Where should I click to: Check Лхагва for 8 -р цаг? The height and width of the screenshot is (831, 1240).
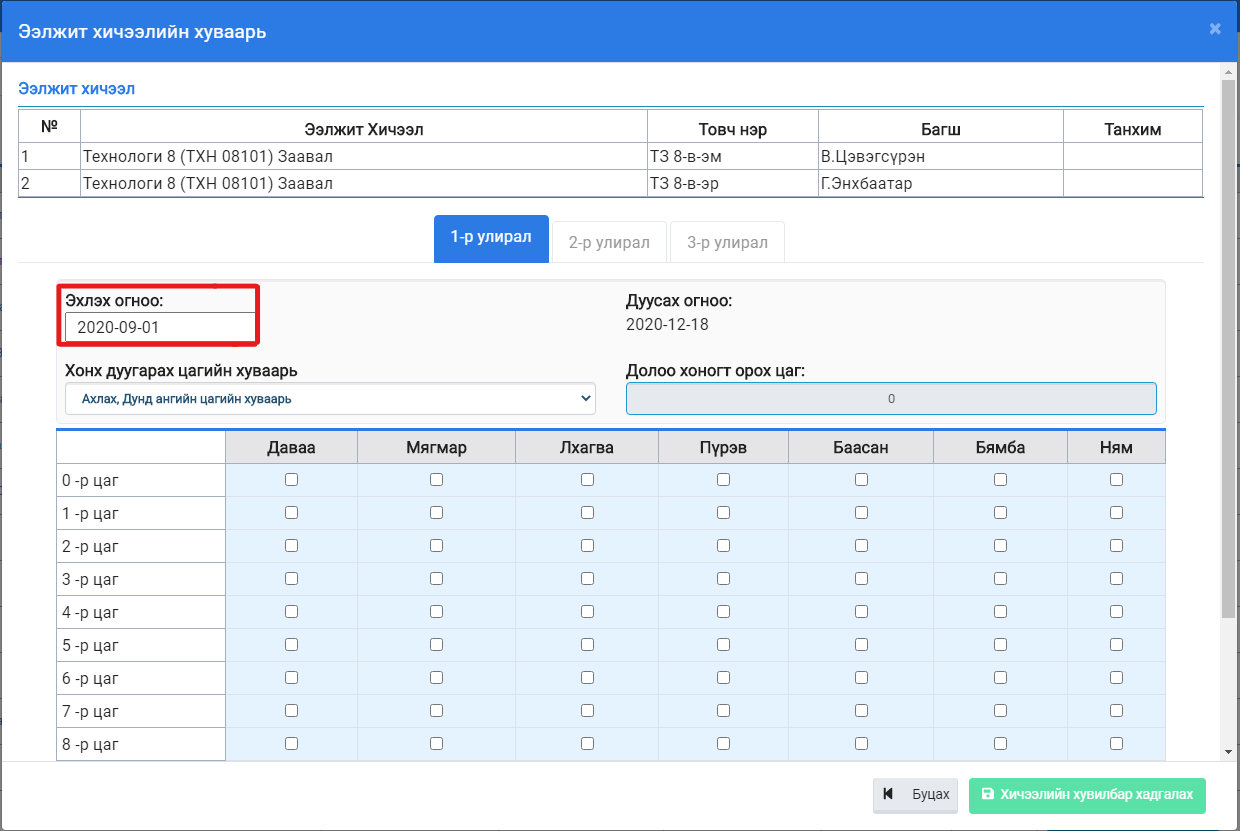click(x=587, y=744)
